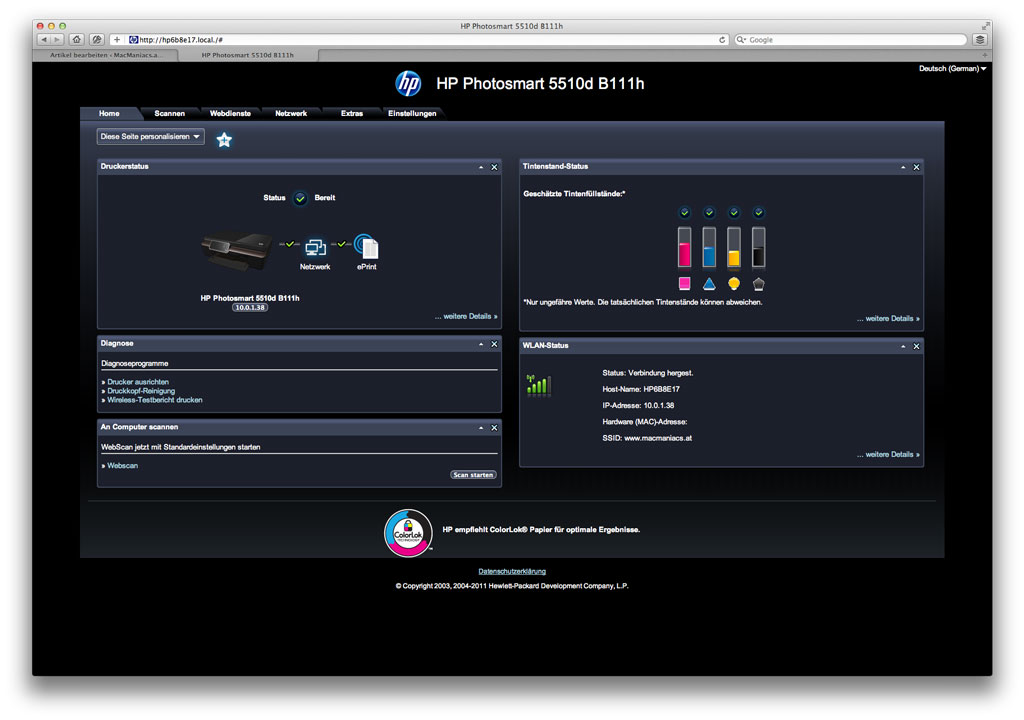Click the Google search field
The height and width of the screenshot is (720, 1024).
[850, 40]
